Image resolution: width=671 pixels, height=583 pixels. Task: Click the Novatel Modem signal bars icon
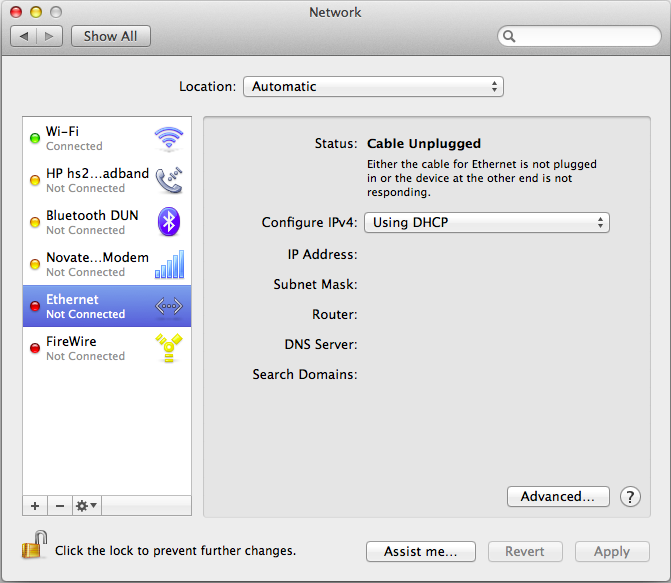[x=168, y=264]
